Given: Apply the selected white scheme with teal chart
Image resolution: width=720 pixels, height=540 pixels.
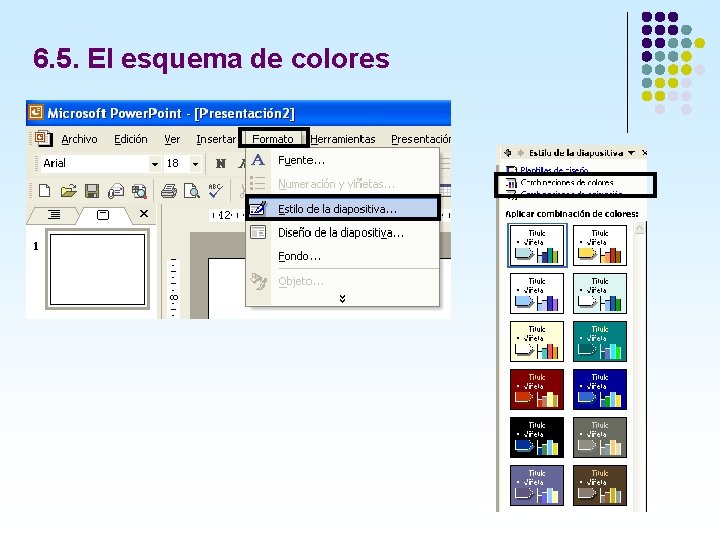Looking at the screenshot, I should 537,246.
